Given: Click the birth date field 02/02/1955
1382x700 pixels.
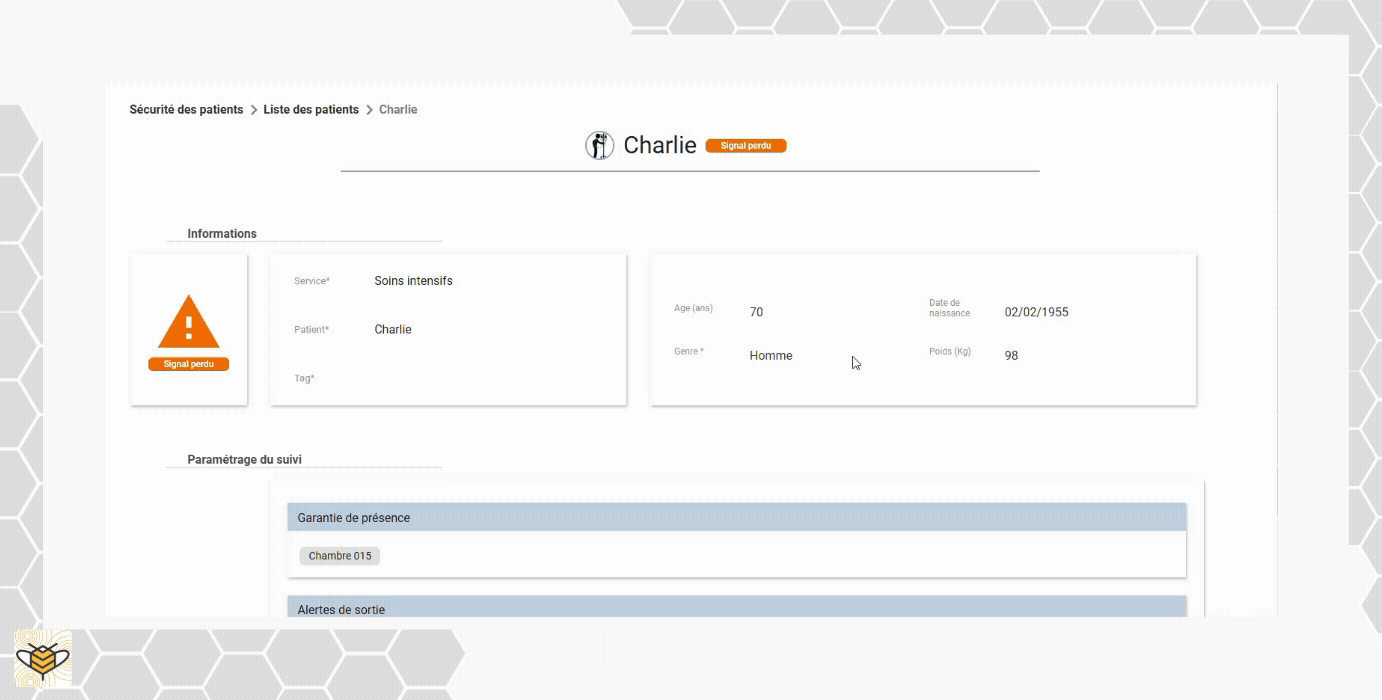Looking at the screenshot, I should pos(1037,312).
